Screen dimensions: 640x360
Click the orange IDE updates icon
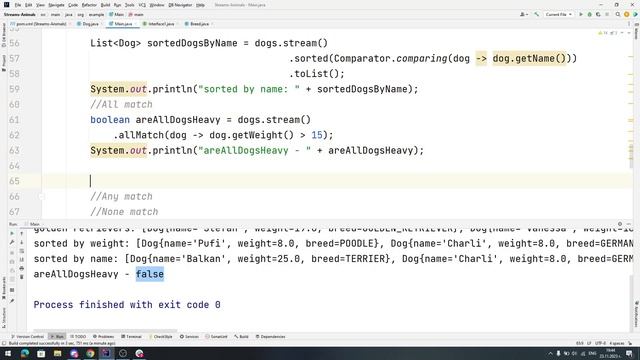[x=627, y=14]
